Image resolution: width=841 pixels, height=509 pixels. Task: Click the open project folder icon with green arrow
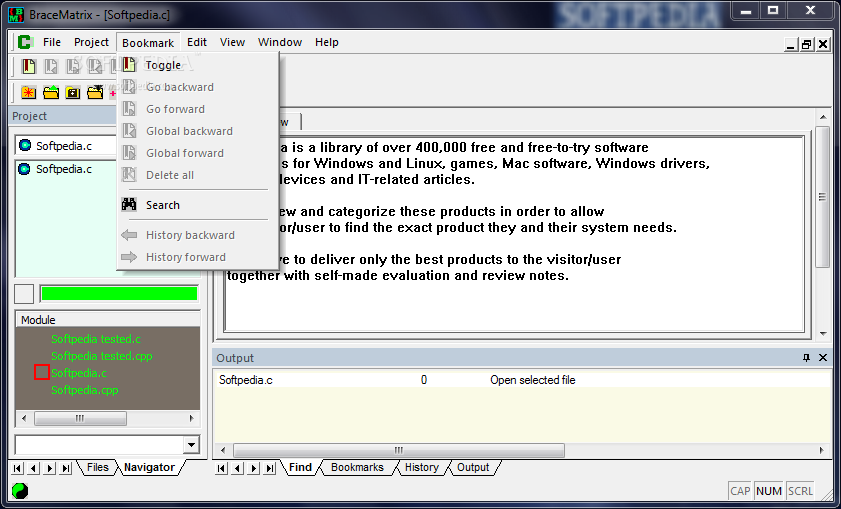tap(50, 92)
